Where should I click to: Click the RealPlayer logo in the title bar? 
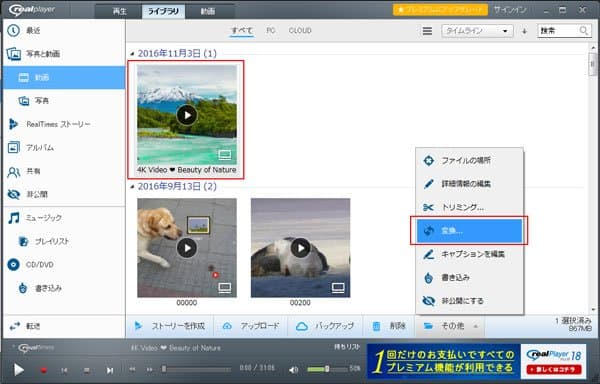click(31, 10)
